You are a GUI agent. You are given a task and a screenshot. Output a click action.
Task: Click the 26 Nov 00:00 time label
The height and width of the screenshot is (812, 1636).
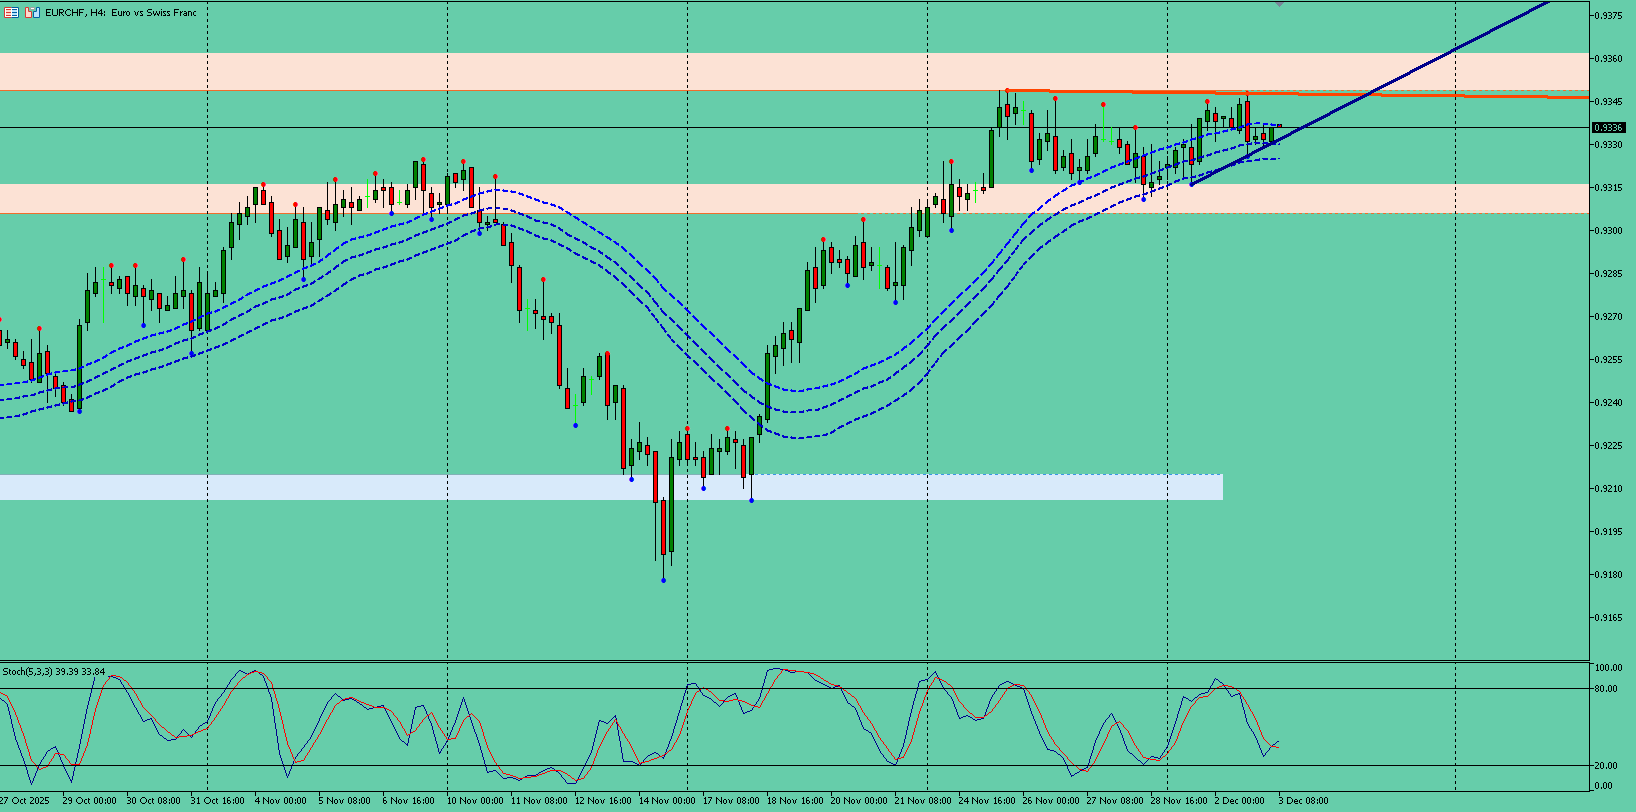click(1051, 800)
